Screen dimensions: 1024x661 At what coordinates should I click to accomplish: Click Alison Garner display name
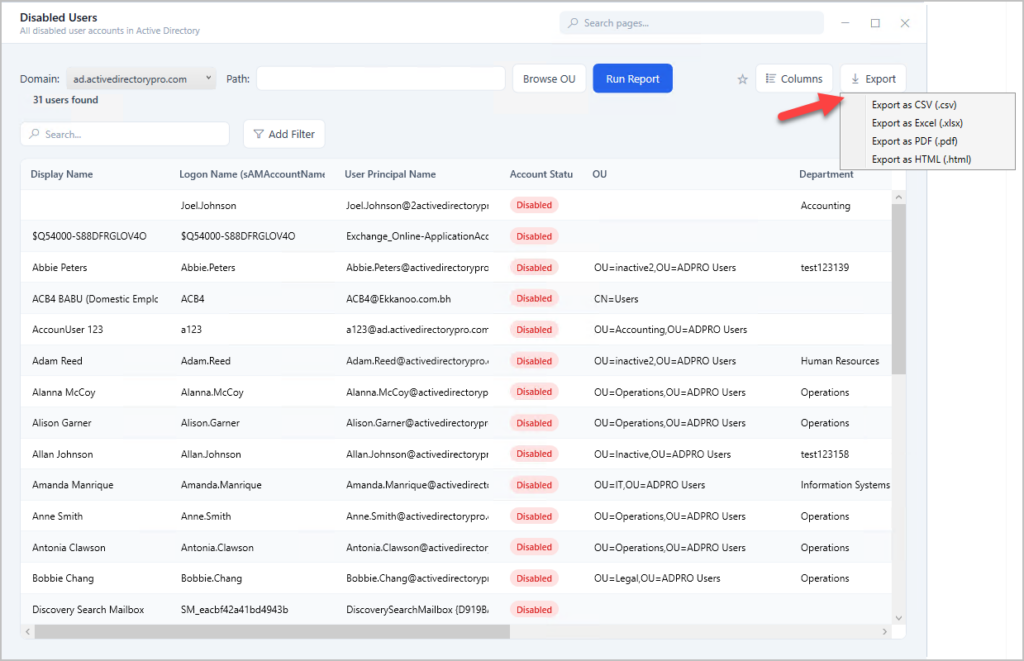coord(62,423)
